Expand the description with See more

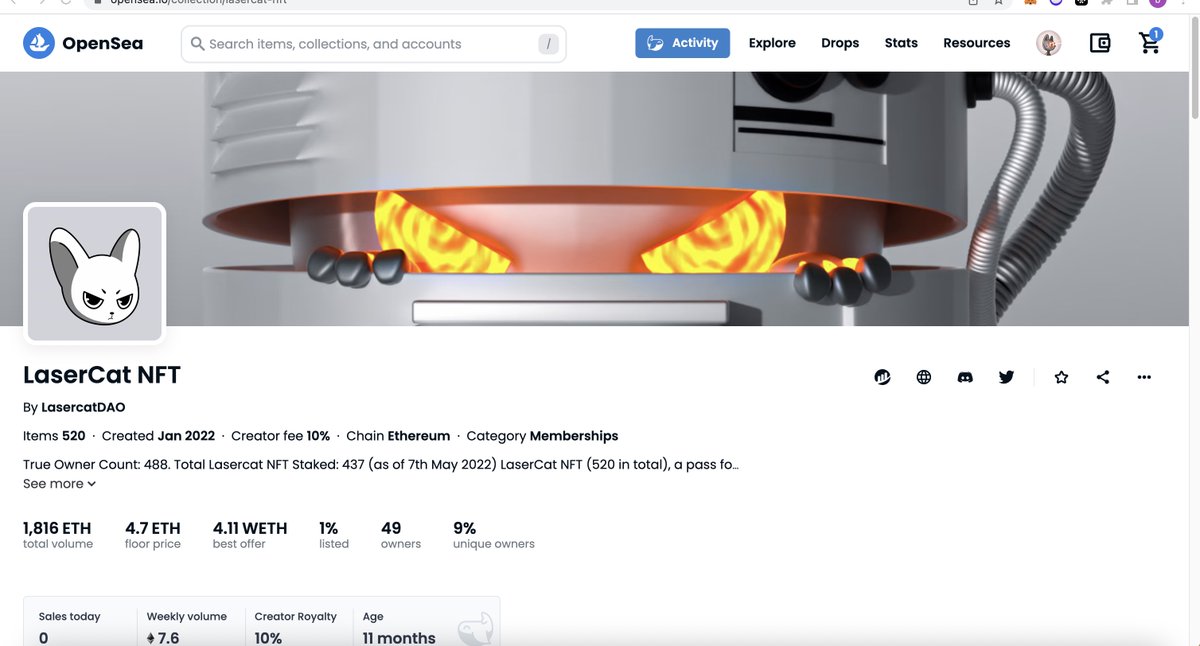tap(60, 484)
